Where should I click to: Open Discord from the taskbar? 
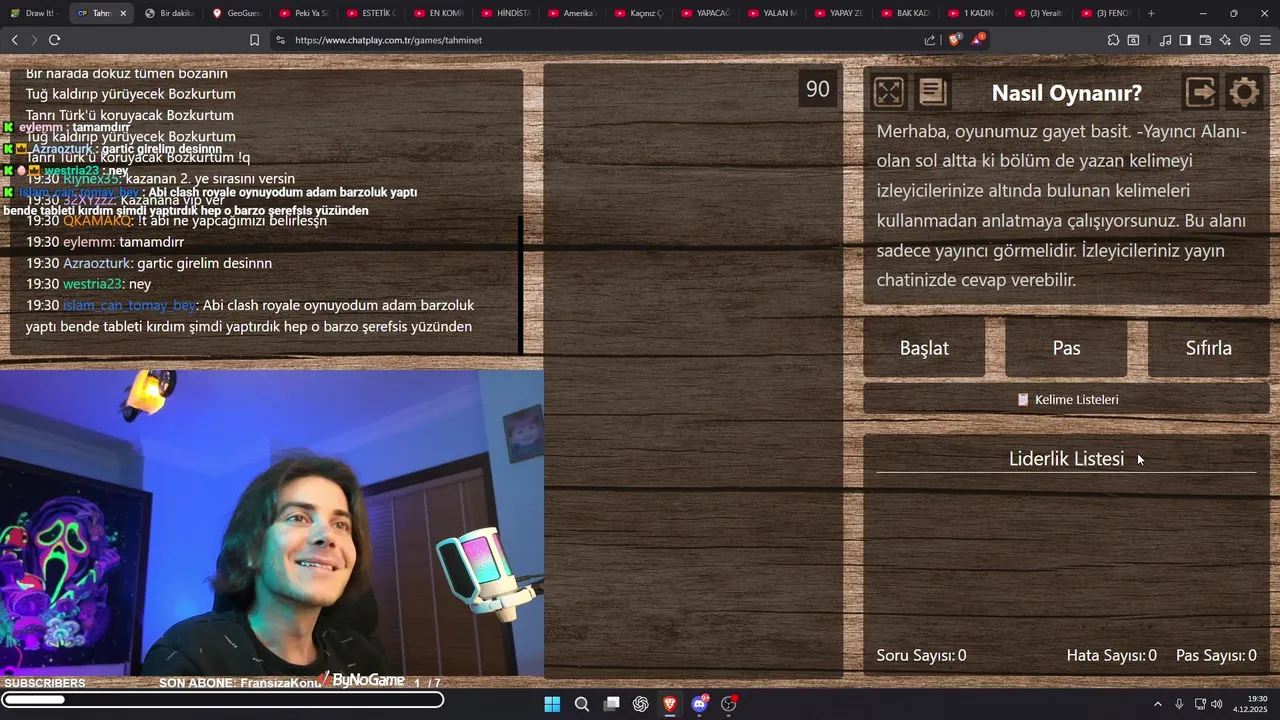coord(700,704)
